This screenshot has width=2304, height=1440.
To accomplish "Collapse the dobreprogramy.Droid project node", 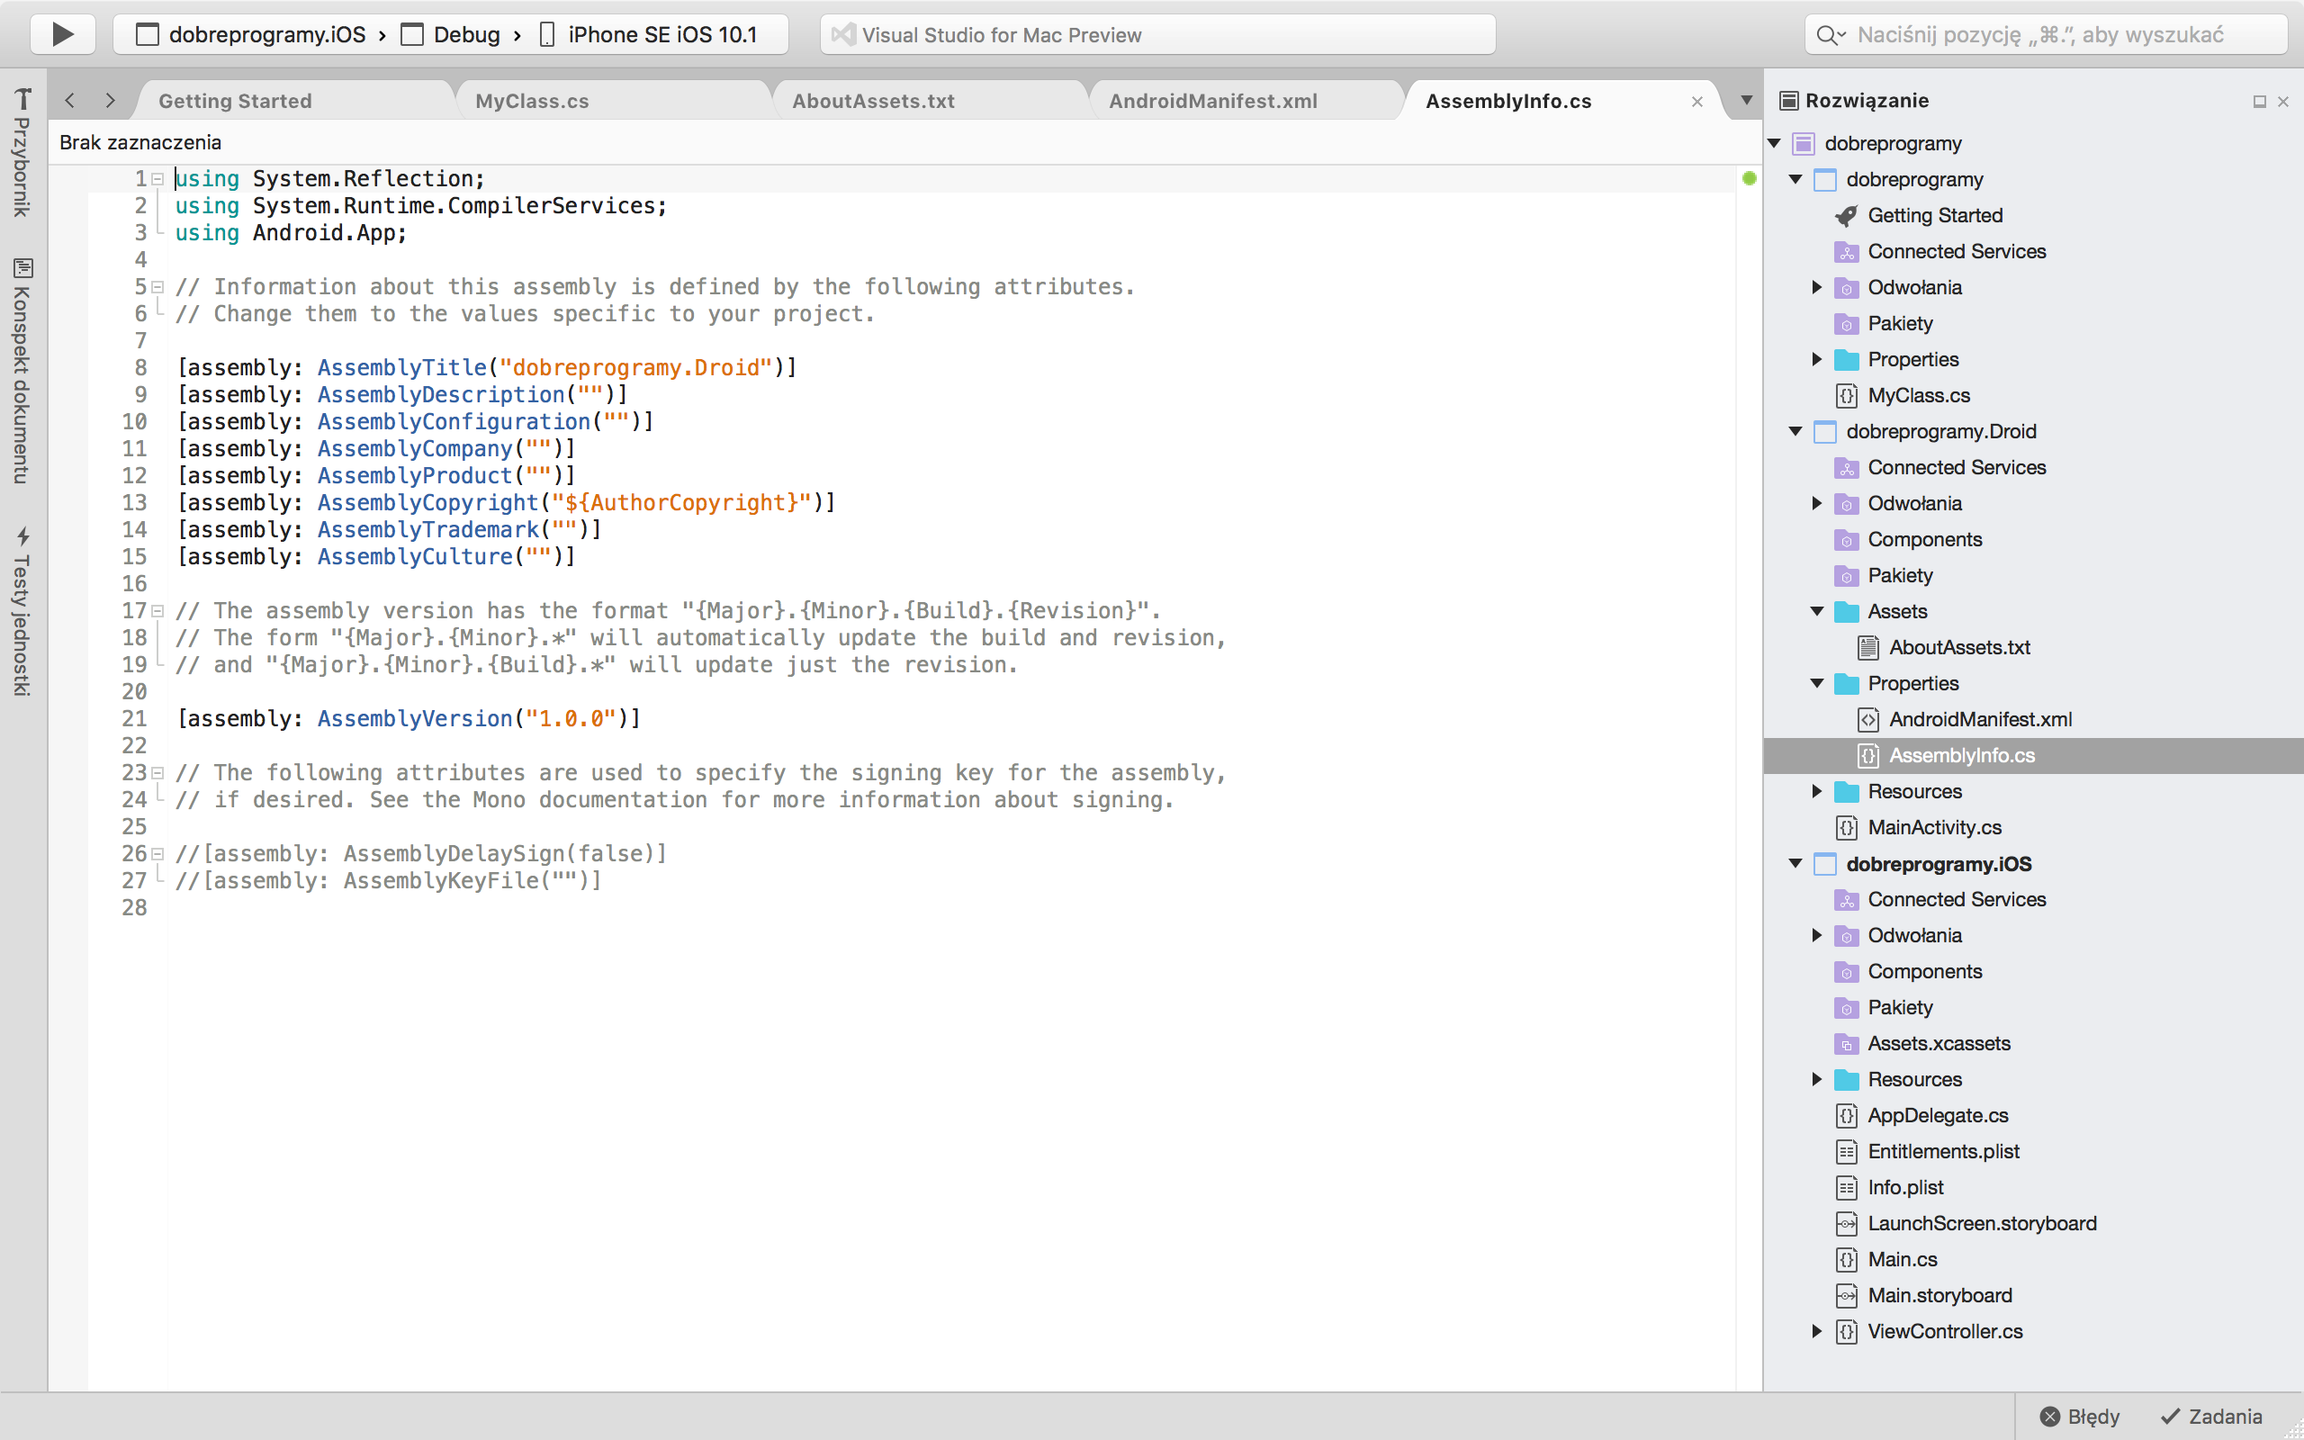I will point(1796,431).
